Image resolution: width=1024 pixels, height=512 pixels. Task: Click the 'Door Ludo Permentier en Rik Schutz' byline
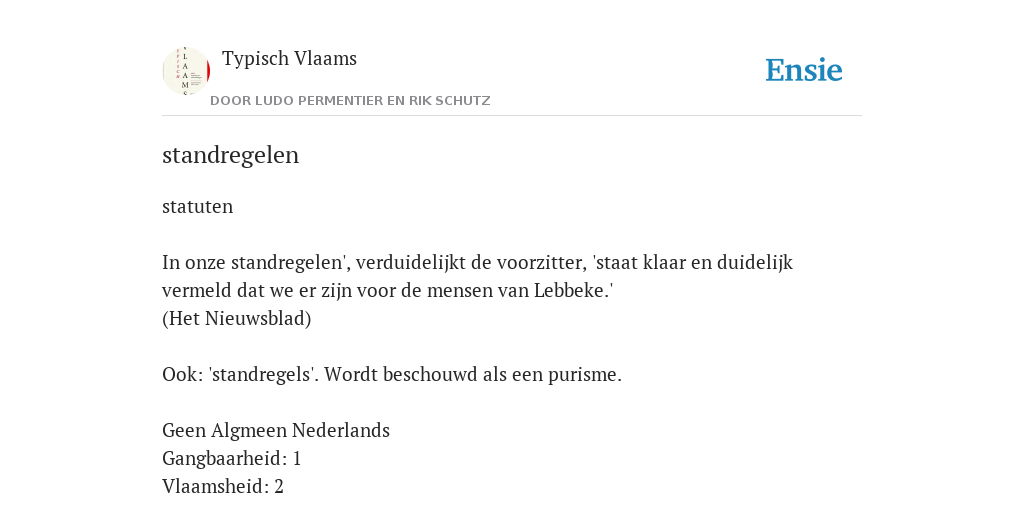[x=350, y=101]
